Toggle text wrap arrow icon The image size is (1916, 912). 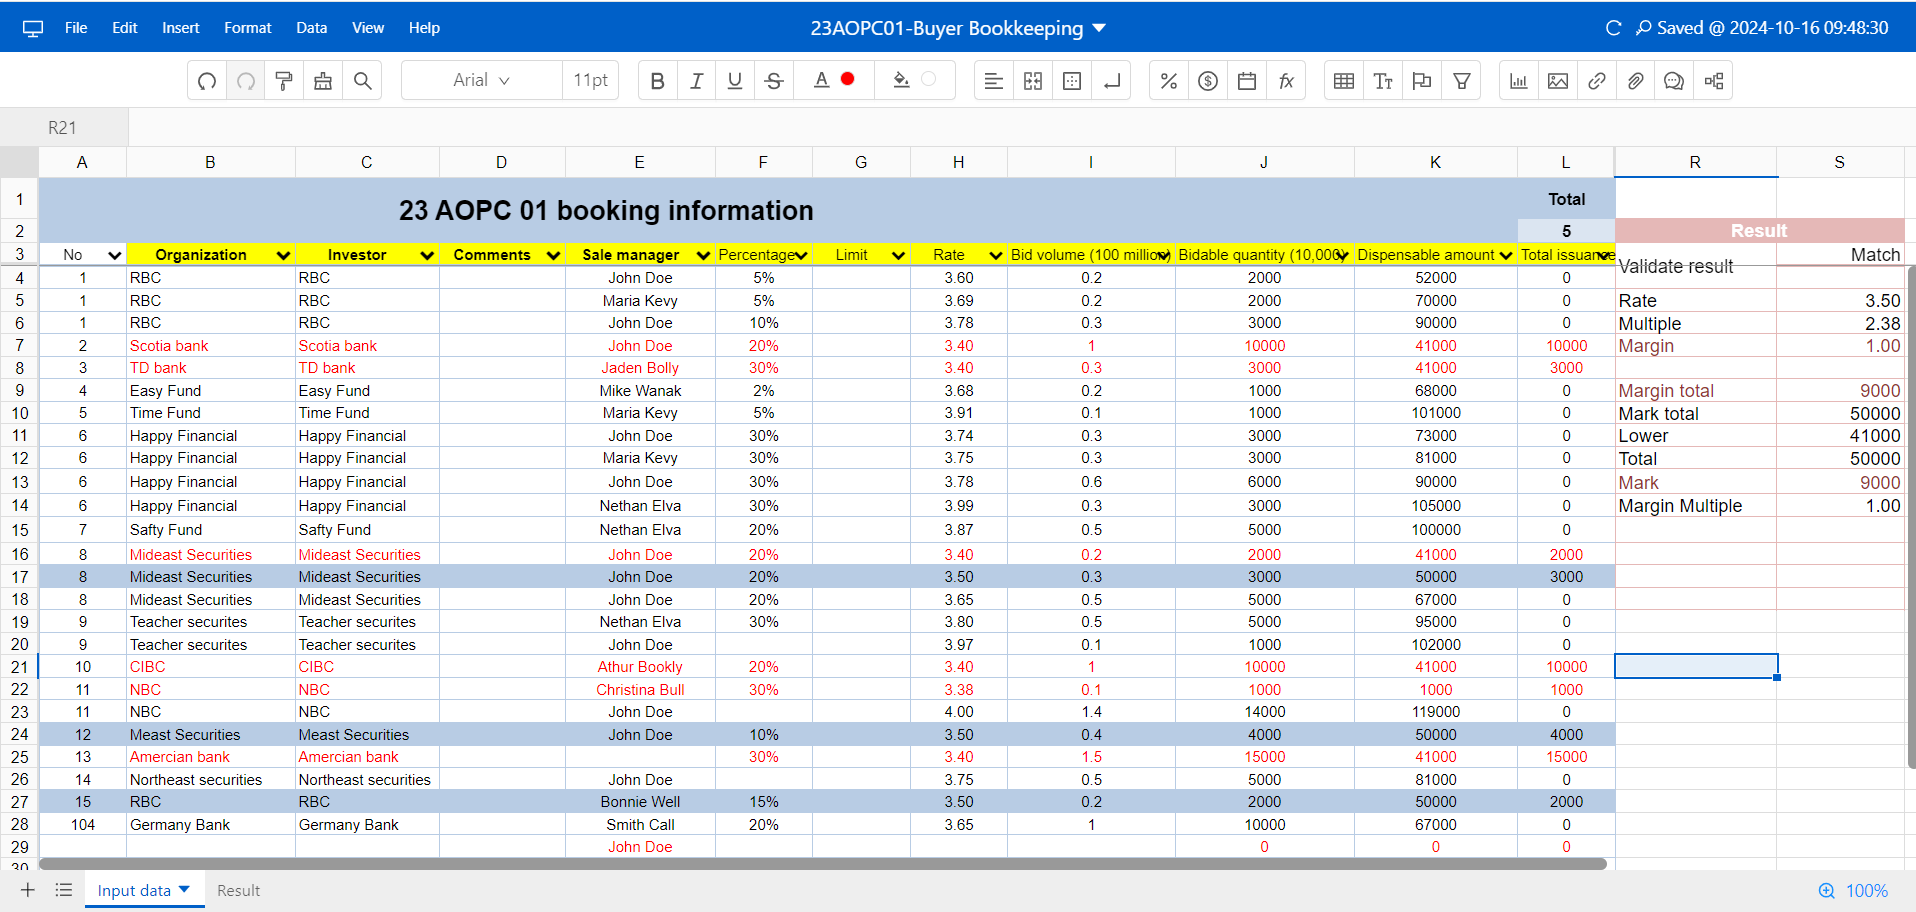[1111, 81]
